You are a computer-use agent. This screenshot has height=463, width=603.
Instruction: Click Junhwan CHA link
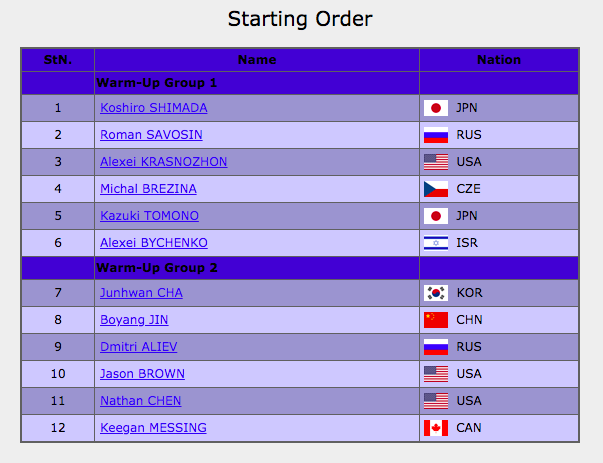click(x=141, y=293)
